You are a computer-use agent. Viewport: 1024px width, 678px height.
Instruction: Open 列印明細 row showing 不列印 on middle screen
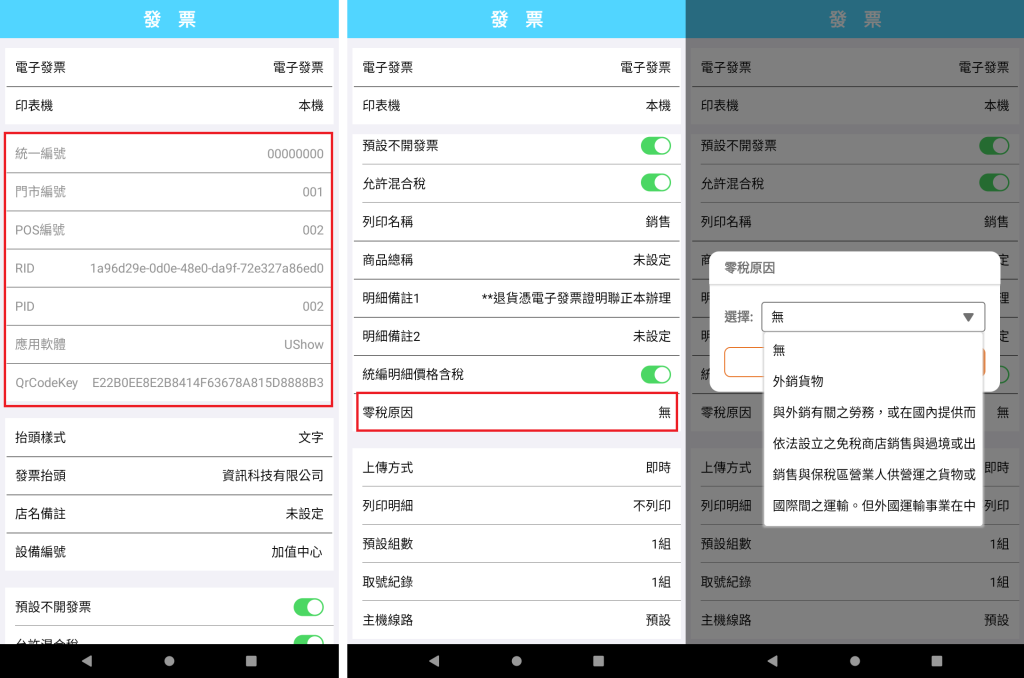(x=517, y=506)
